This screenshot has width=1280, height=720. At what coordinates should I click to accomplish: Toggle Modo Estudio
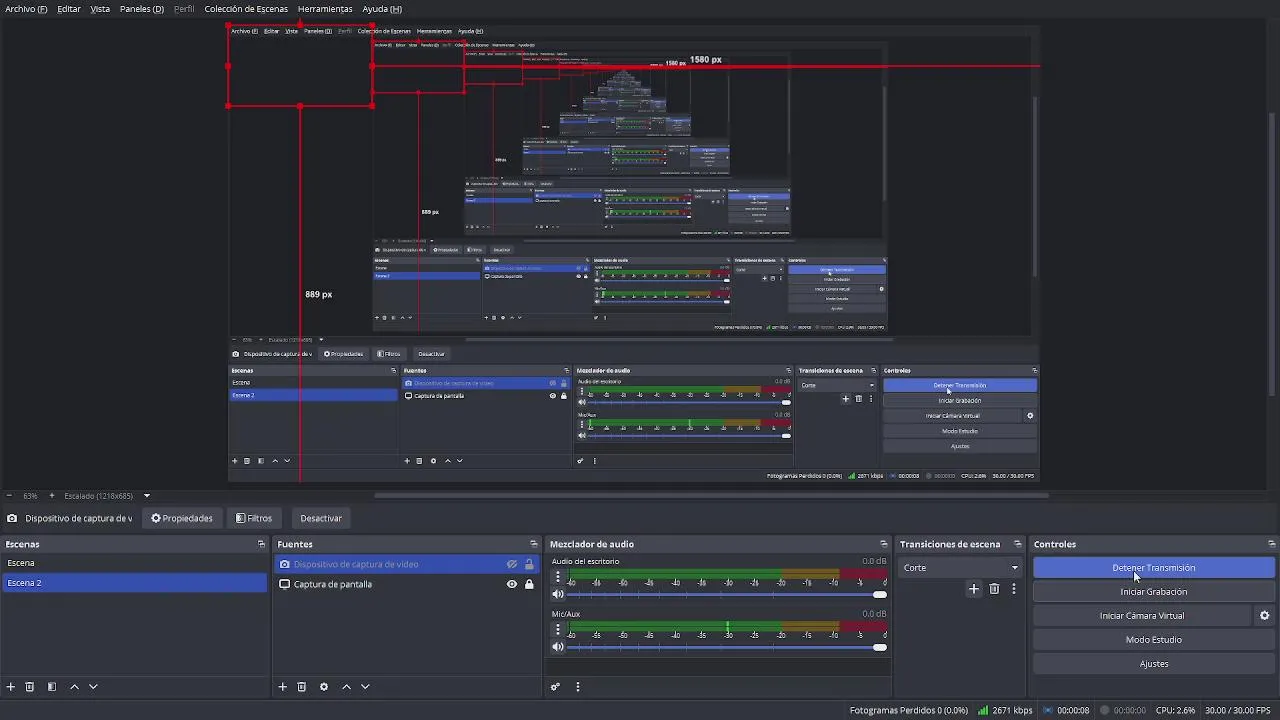tap(1154, 640)
